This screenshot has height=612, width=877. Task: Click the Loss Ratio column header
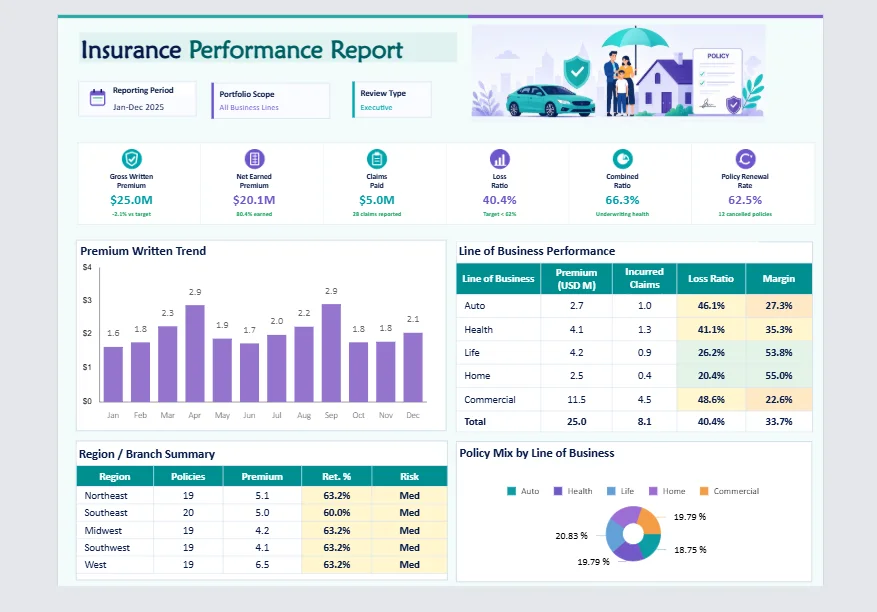coord(711,279)
